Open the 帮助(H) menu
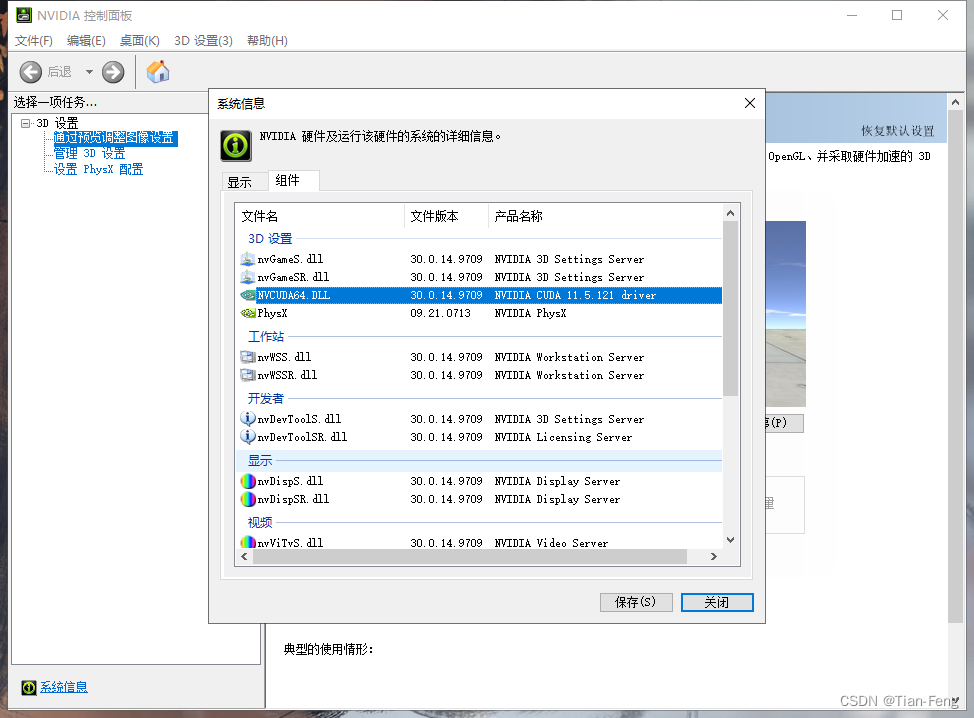974x718 pixels. 267,40
